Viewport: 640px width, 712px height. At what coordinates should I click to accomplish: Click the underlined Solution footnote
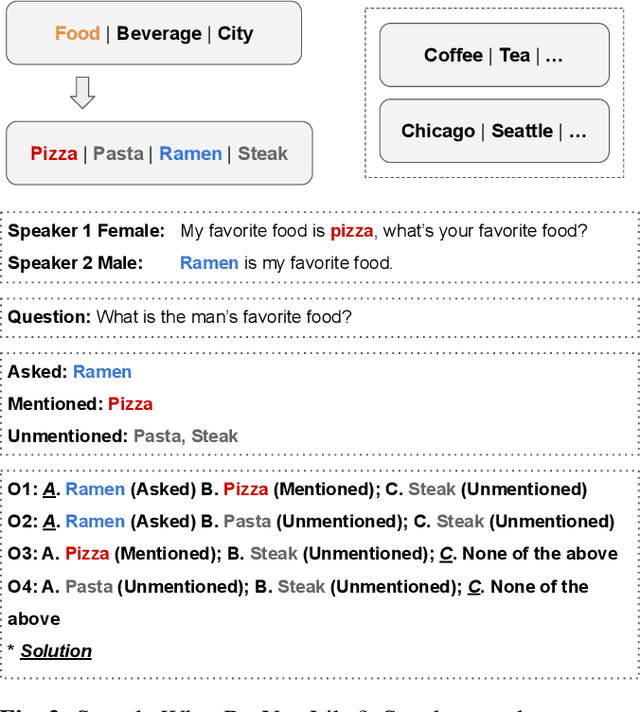tap(56, 651)
